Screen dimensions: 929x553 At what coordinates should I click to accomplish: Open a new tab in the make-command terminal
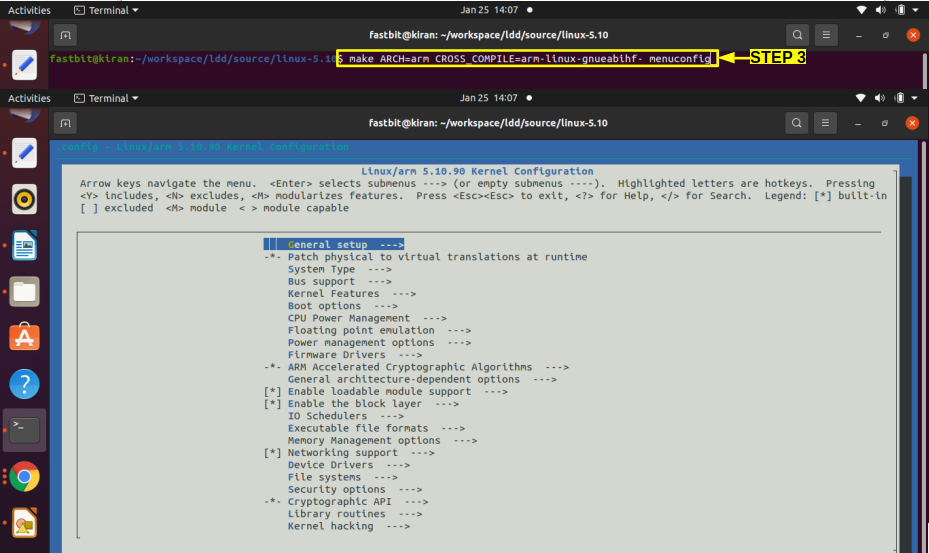tap(66, 36)
